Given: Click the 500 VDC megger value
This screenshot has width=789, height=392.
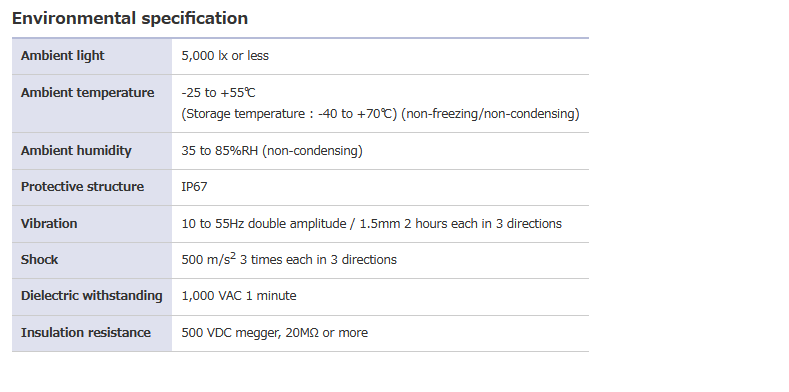Looking at the screenshot, I should pyautogui.click(x=274, y=333).
